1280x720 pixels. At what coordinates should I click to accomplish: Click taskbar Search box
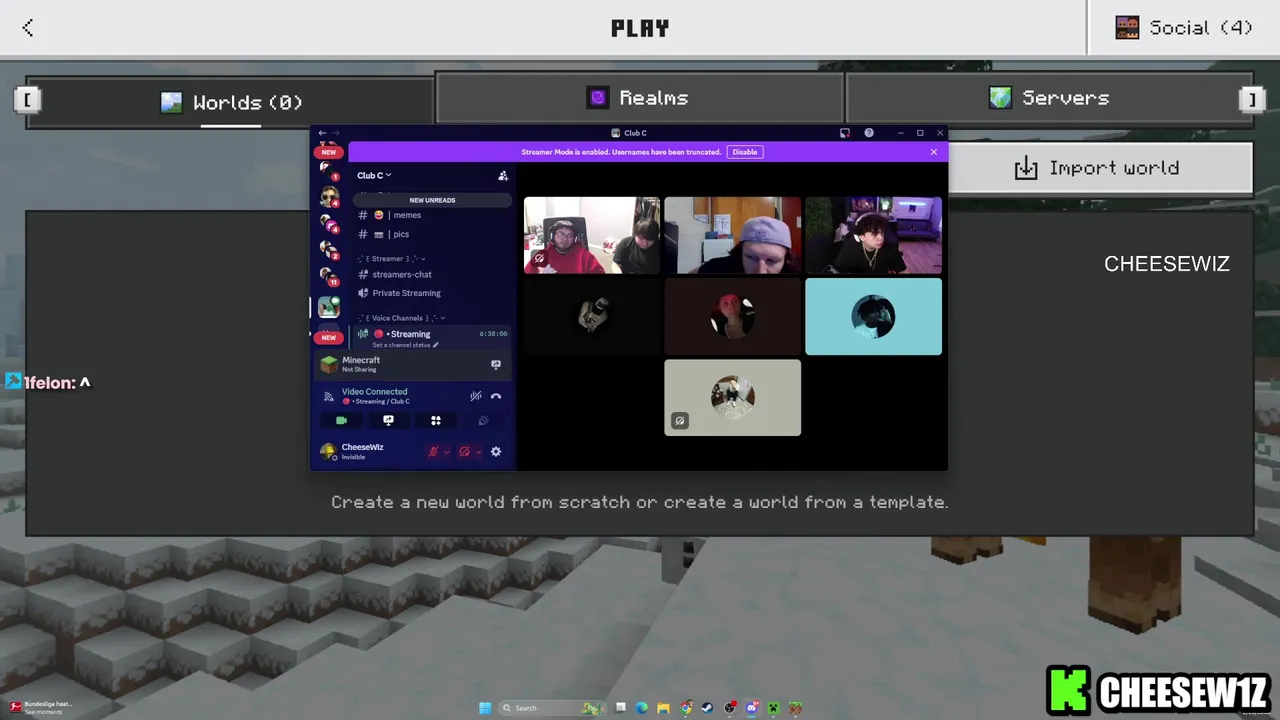(552, 708)
